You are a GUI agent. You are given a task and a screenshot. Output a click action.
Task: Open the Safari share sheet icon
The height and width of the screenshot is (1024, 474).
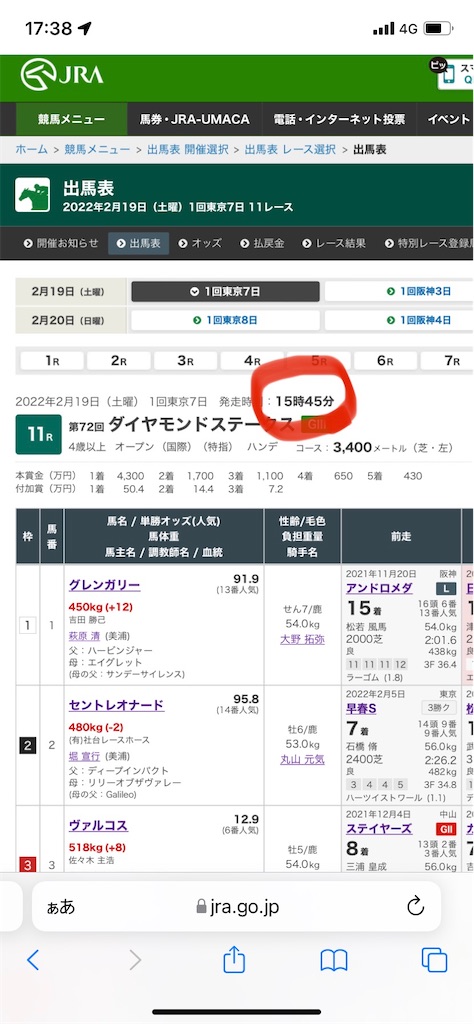(234, 958)
